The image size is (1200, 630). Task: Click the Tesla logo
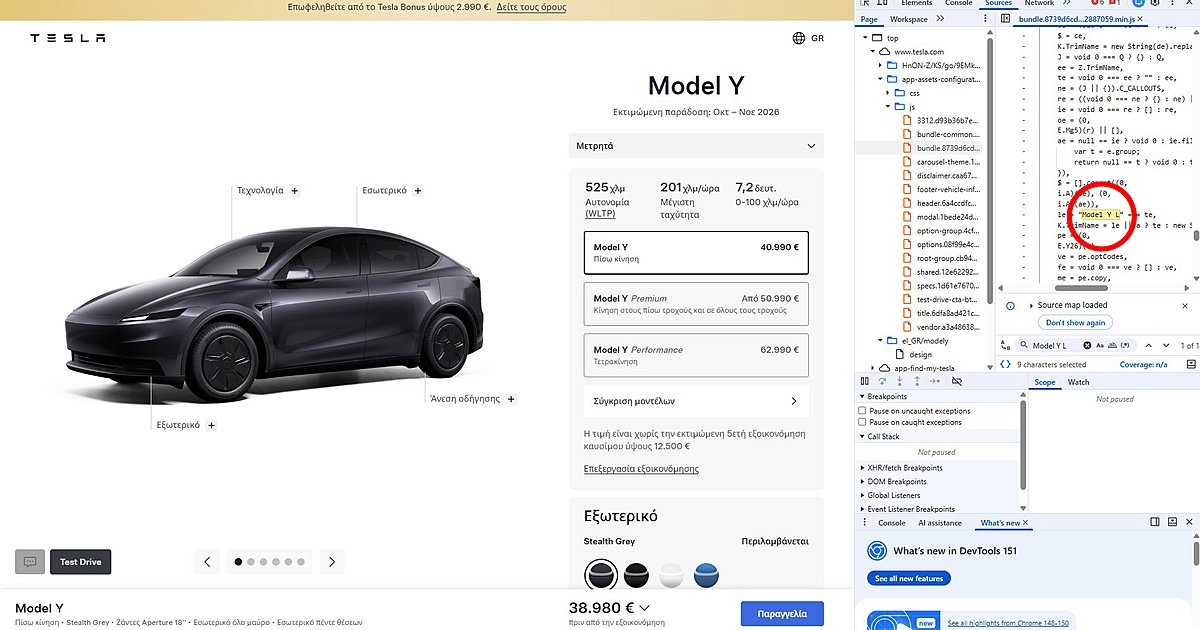(x=67, y=38)
